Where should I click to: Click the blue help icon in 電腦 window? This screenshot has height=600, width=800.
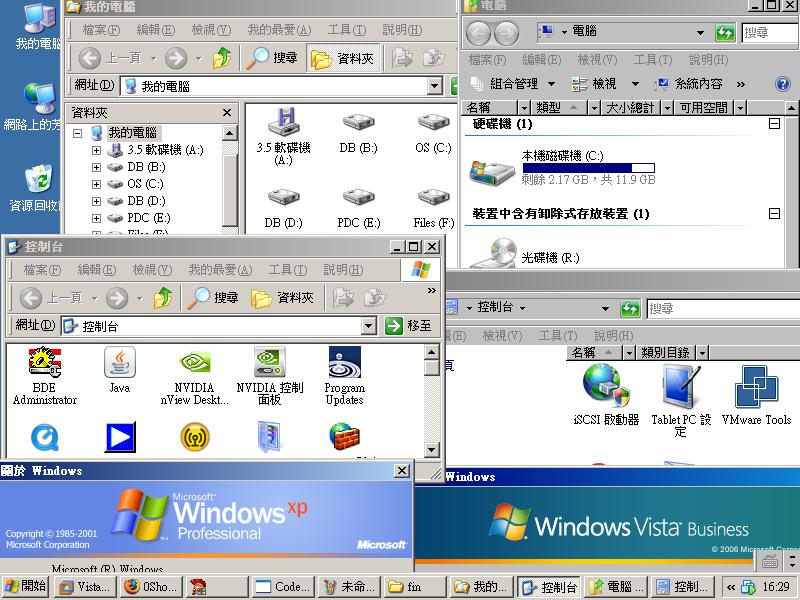[x=783, y=84]
